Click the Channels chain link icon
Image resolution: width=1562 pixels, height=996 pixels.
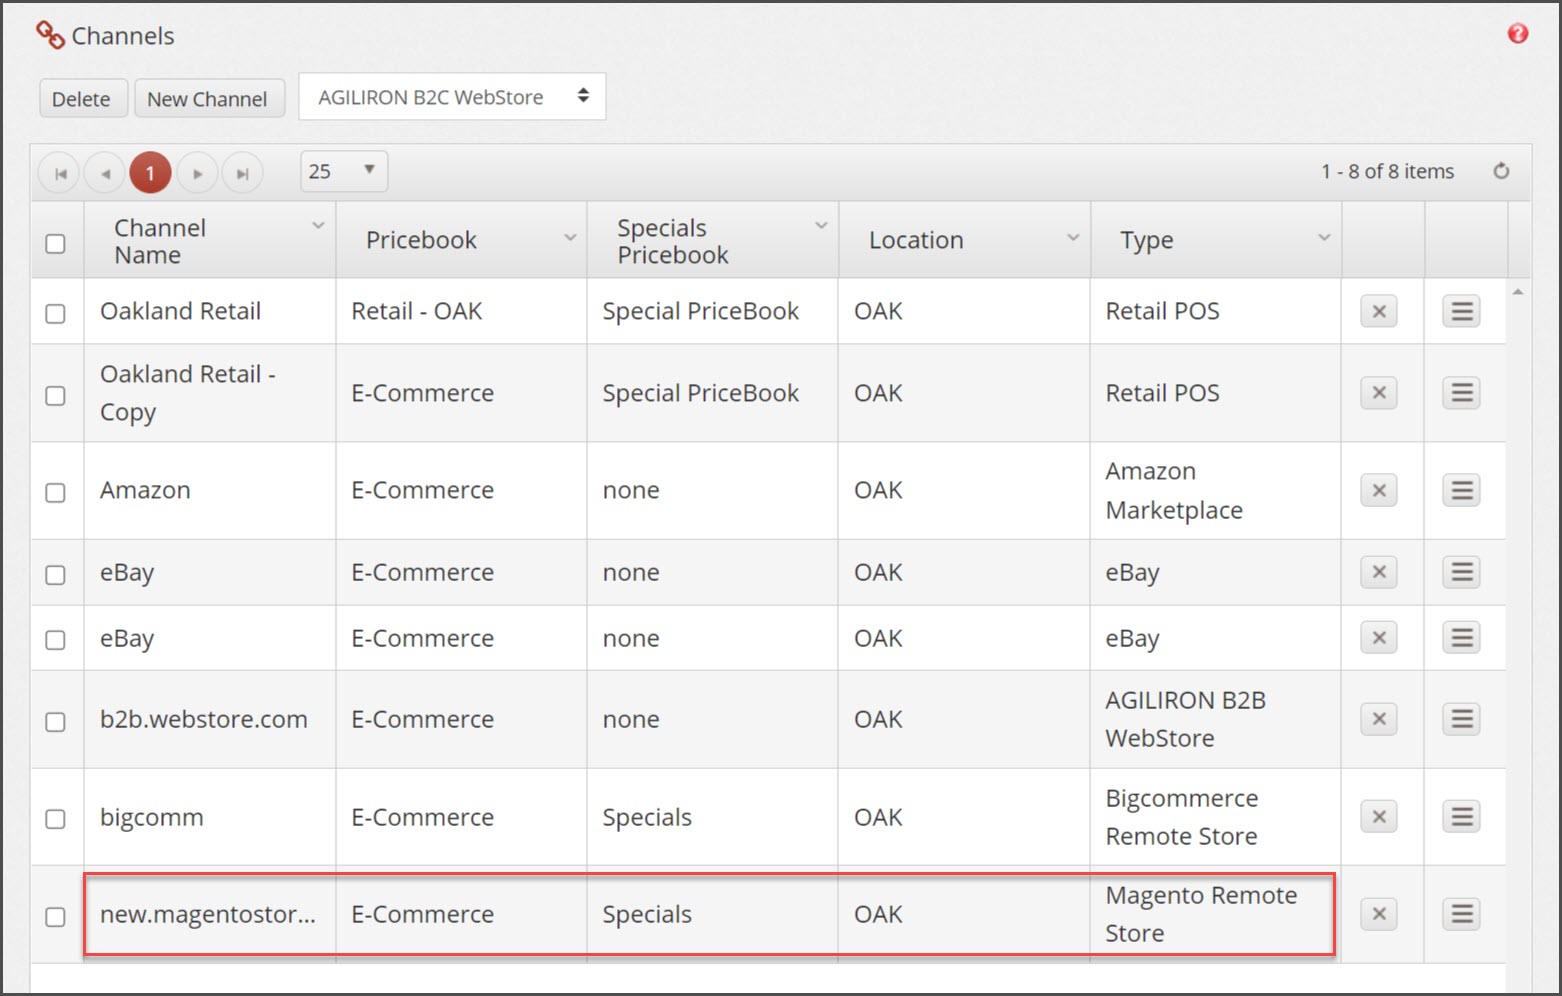click(x=50, y=35)
